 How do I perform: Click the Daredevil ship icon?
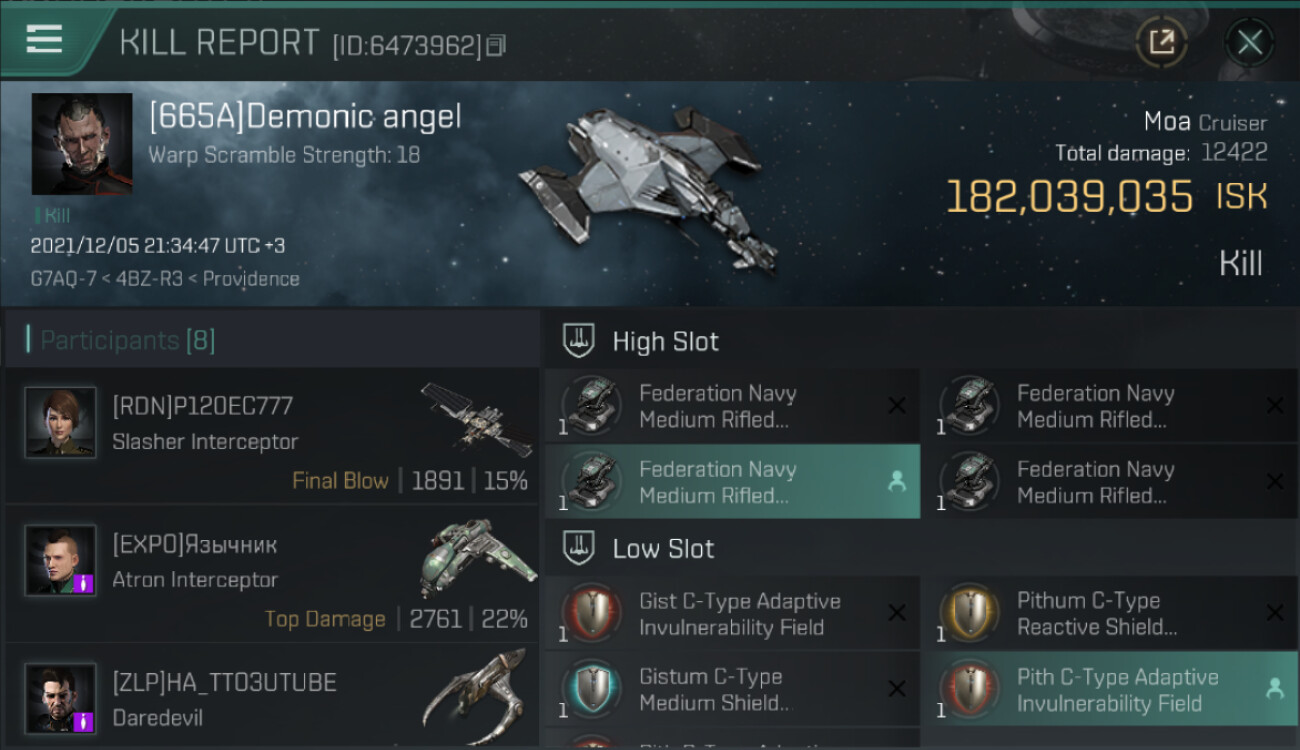click(x=475, y=694)
